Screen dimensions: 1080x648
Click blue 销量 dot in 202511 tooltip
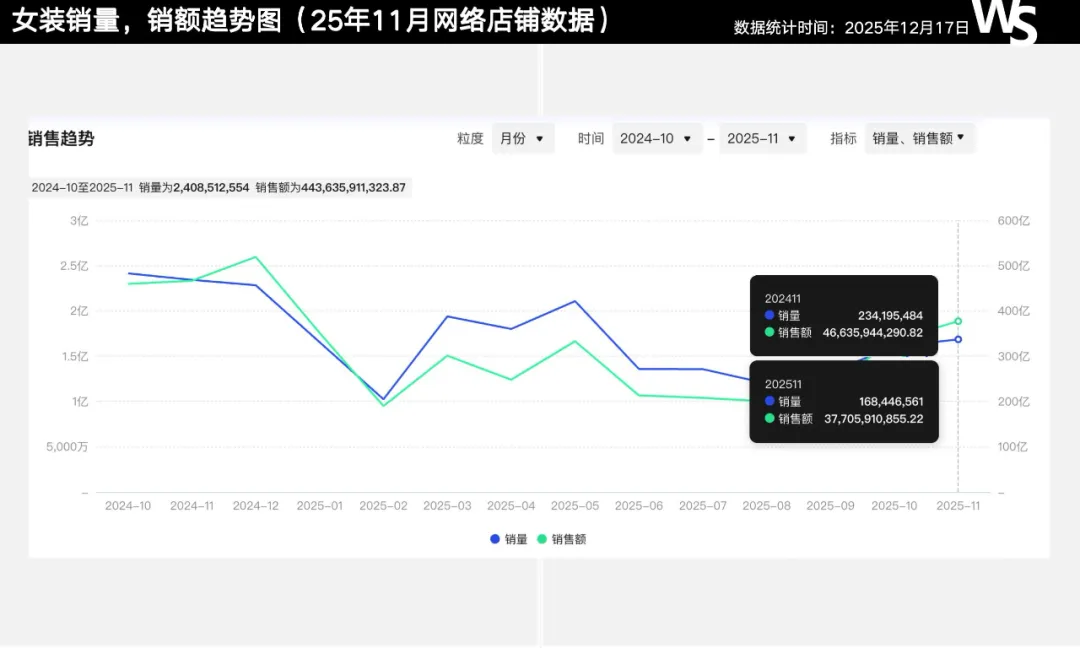tap(770, 401)
